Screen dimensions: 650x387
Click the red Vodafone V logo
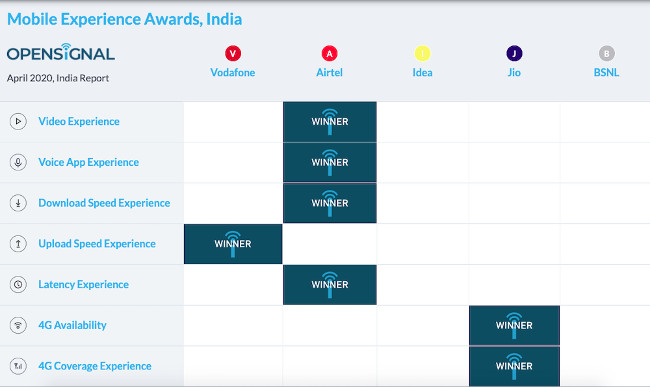(x=233, y=53)
